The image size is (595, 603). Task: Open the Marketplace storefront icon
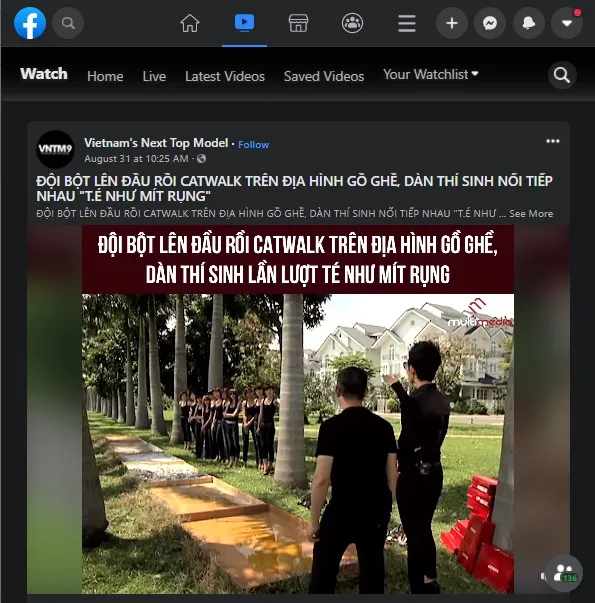pyautogui.click(x=298, y=23)
